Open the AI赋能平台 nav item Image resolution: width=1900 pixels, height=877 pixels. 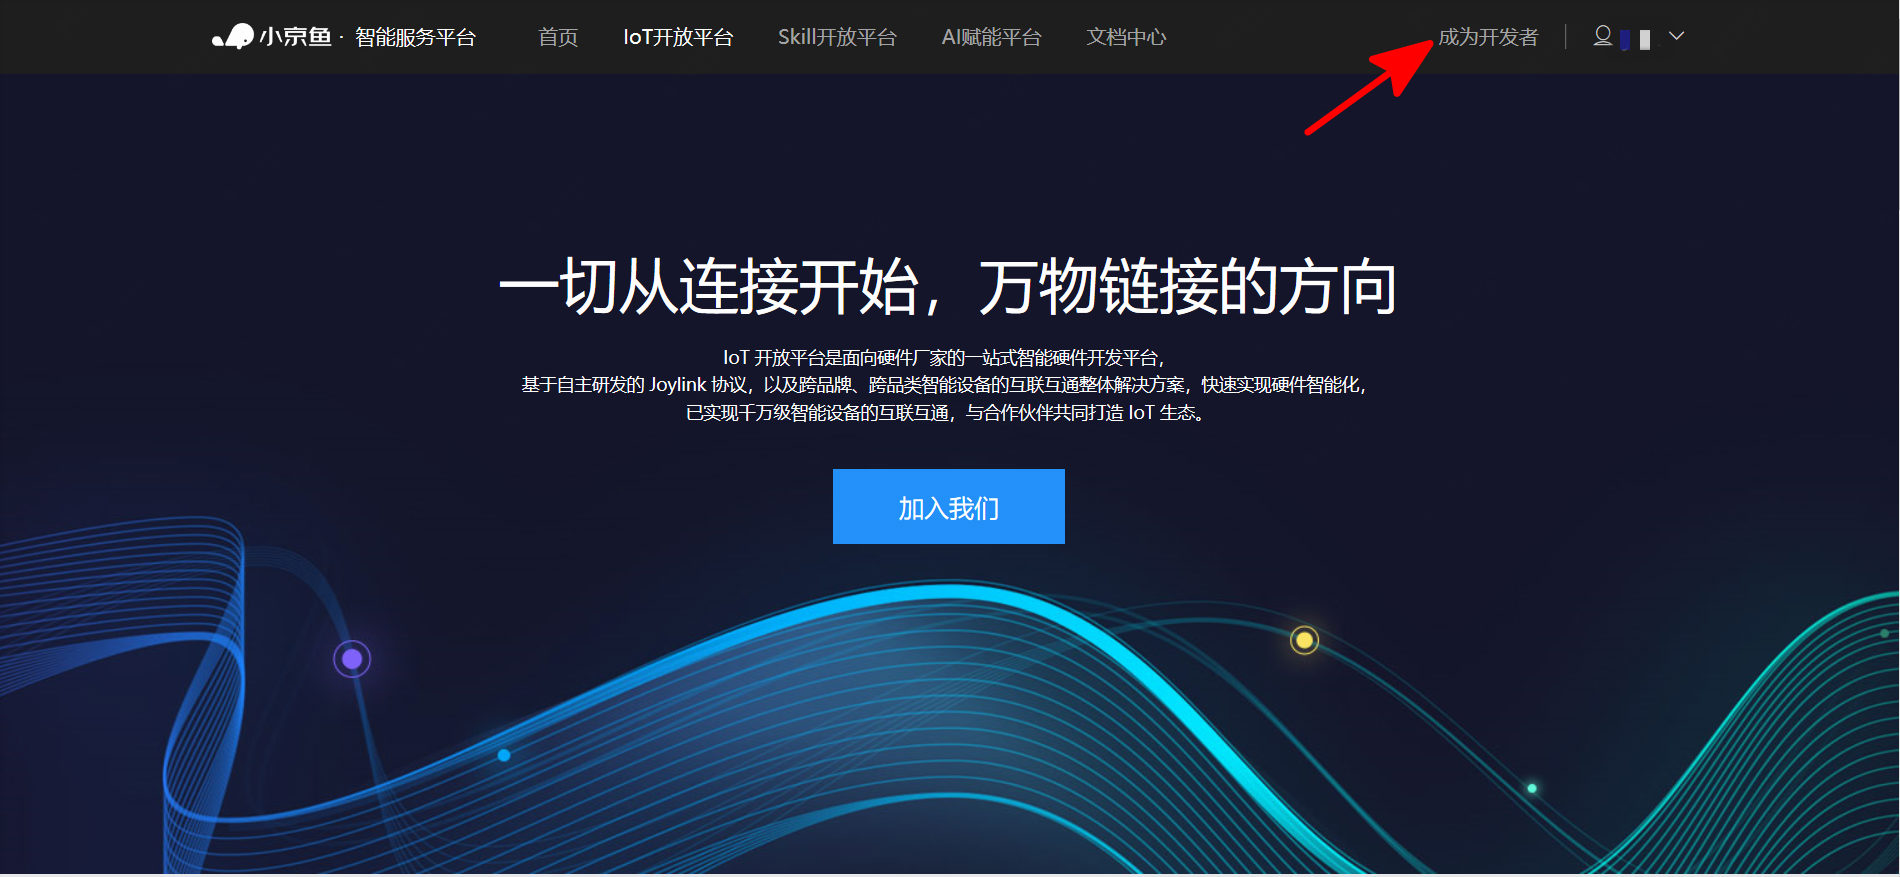pos(991,37)
